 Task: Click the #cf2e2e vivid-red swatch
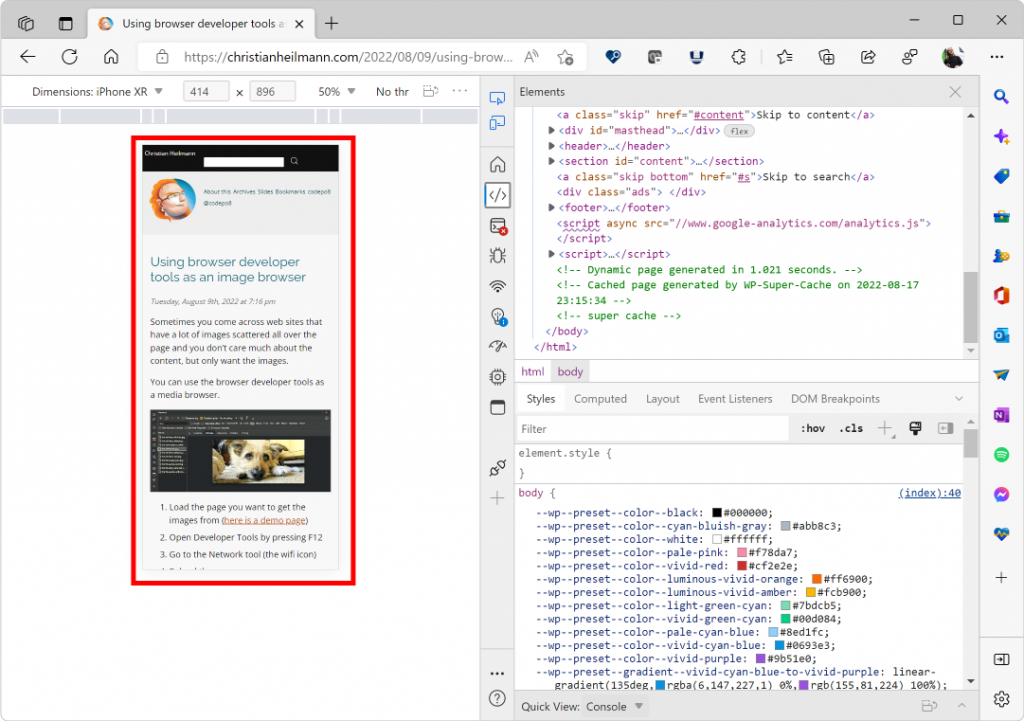(x=741, y=566)
